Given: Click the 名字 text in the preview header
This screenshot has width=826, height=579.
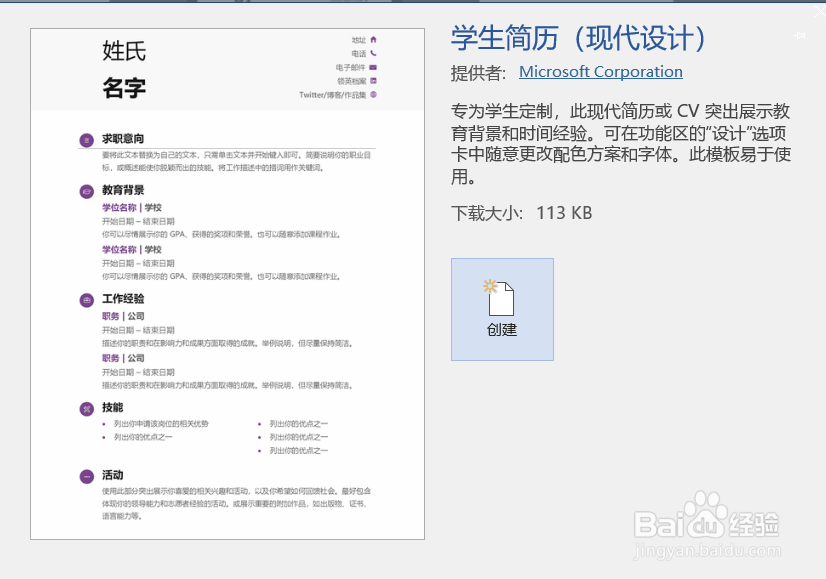Looking at the screenshot, I should (124, 87).
